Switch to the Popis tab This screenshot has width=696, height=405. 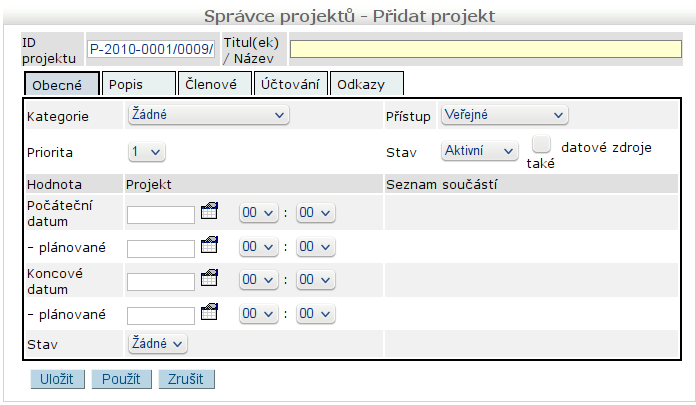tap(138, 85)
